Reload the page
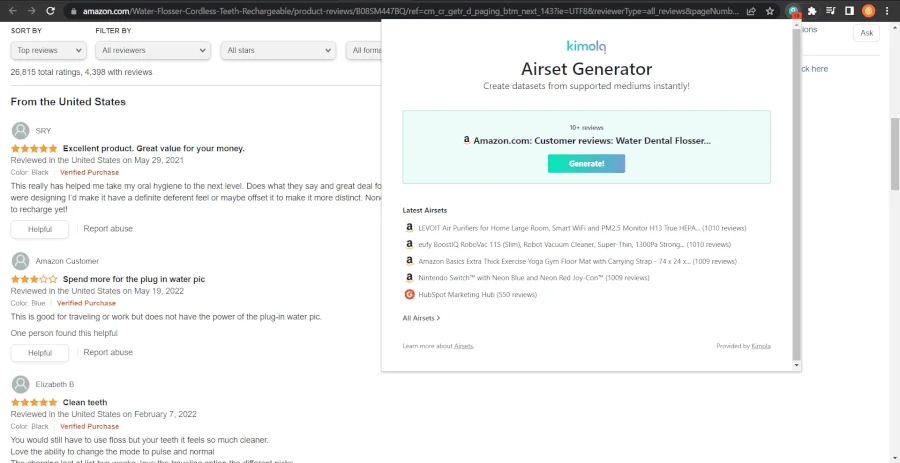Screen dimensions: 900x463 [51, 11]
